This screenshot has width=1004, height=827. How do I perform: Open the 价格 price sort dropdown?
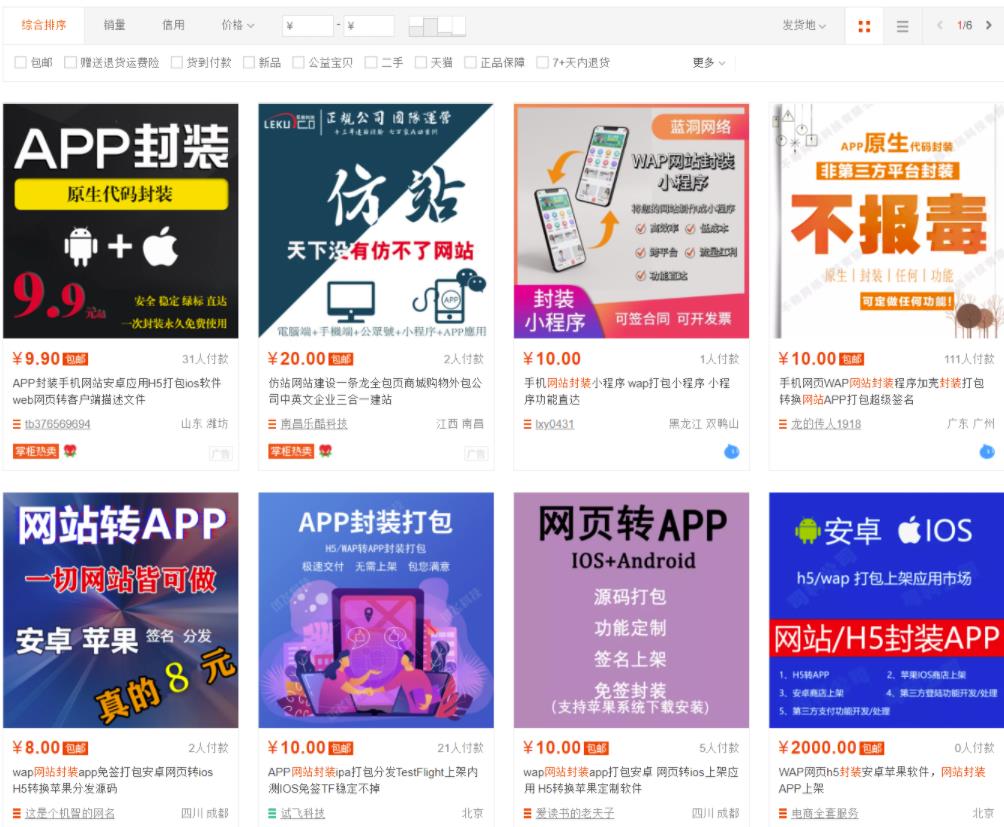232,25
